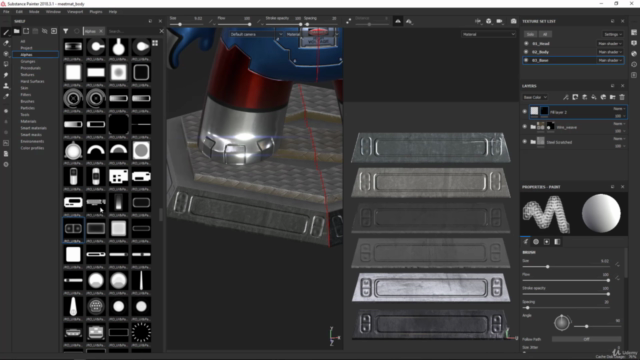Remove the Alphas filter tag
640x360 pixels.
click(101, 31)
